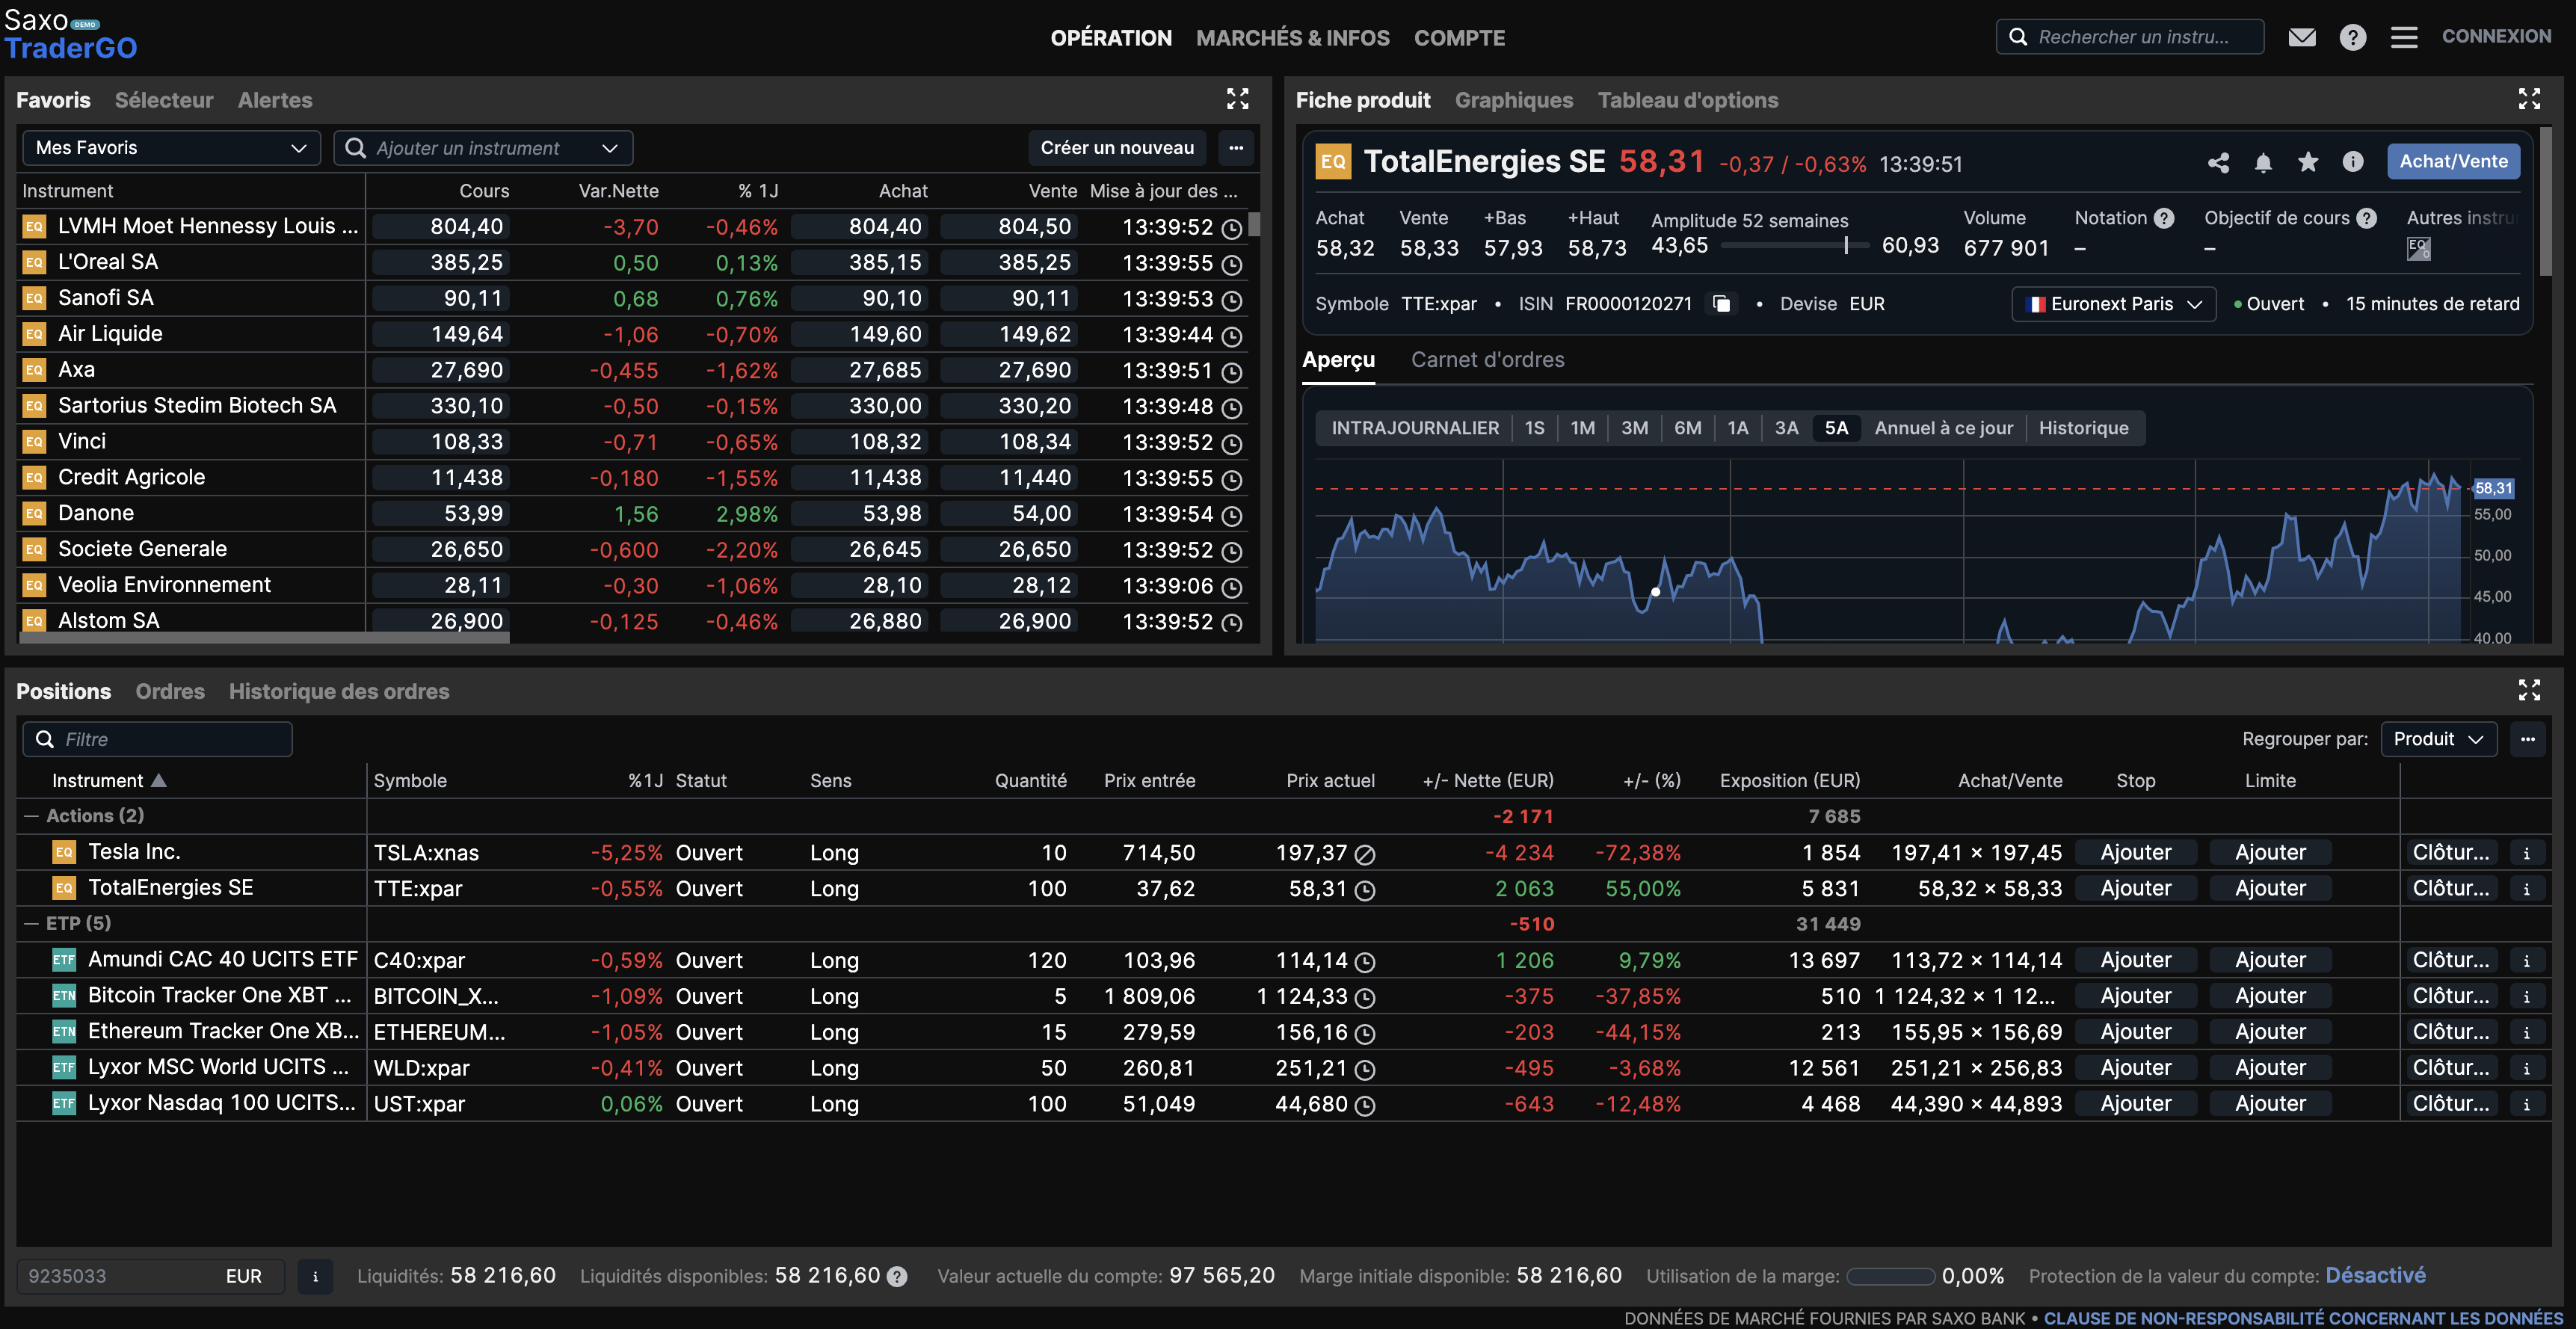Add limit for Bitcoin Tracker position

(x=2270, y=996)
